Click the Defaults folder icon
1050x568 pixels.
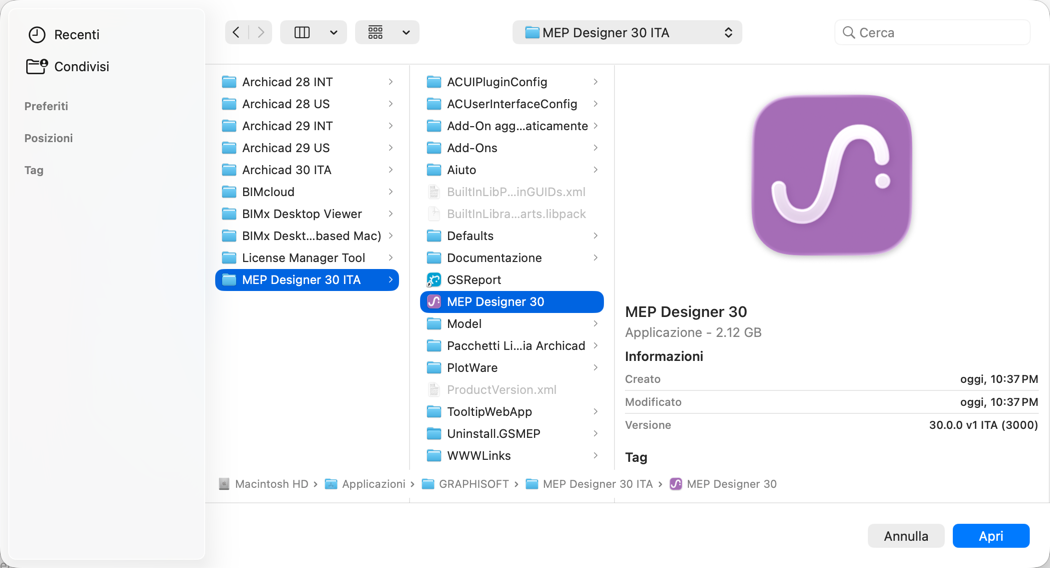pos(434,236)
